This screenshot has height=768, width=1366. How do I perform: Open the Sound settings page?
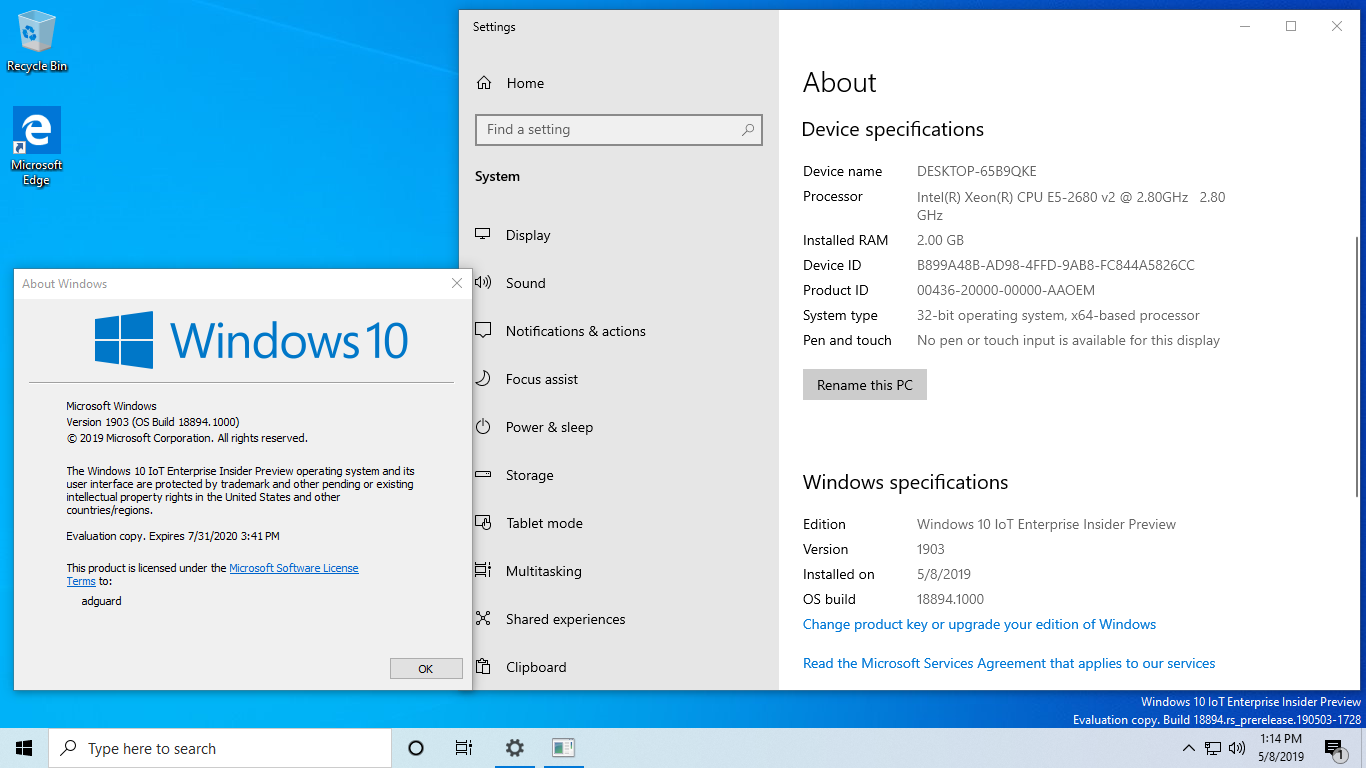tap(526, 283)
